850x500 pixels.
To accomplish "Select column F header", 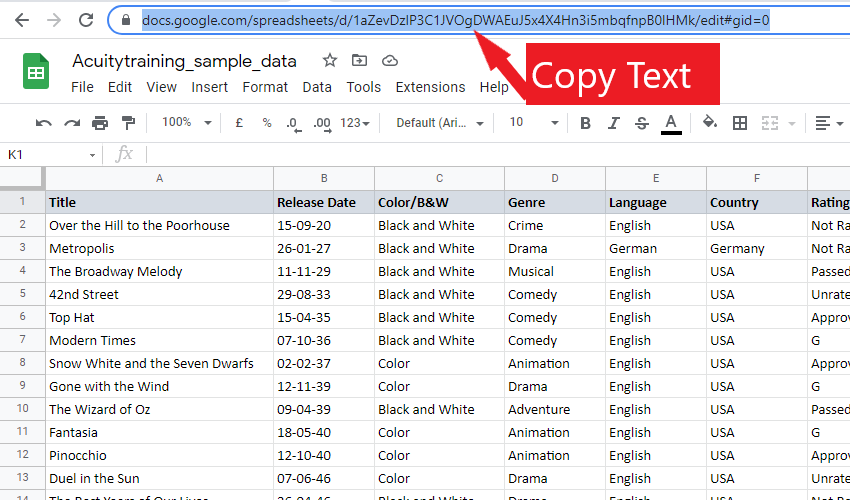I will 757,178.
